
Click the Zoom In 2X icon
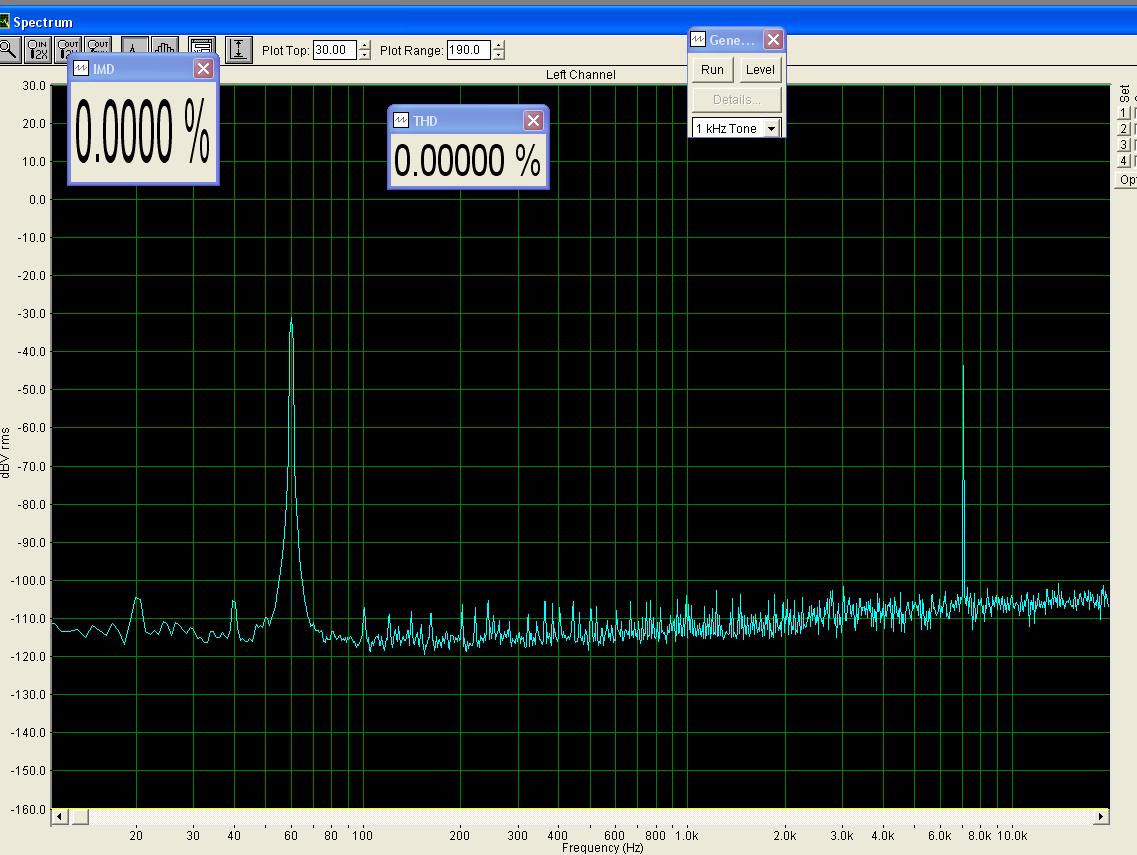(x=38, y=50)
